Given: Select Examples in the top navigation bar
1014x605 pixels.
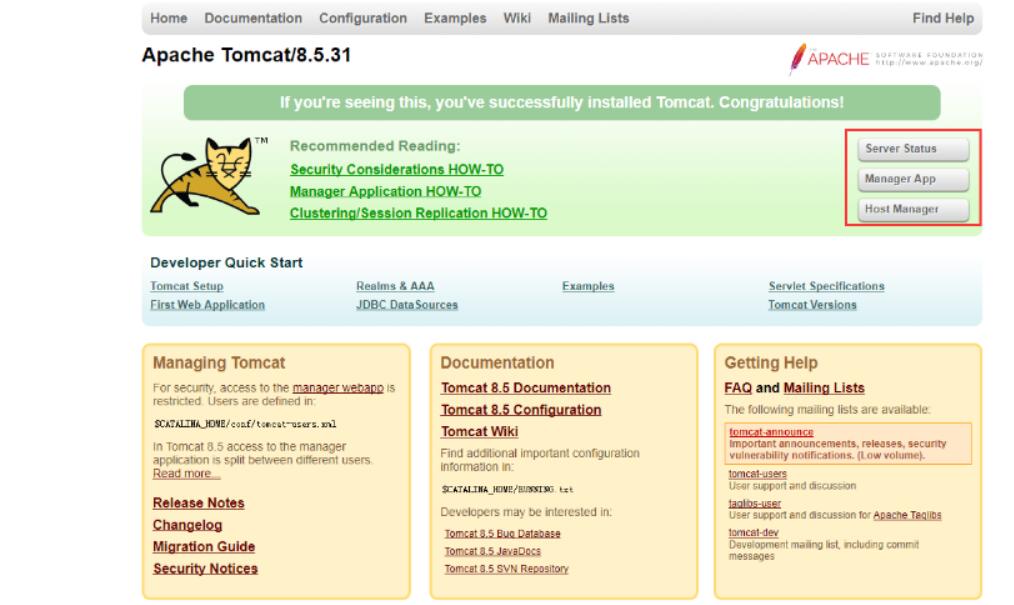Looking at the screenshot, I should coord(455,18).
